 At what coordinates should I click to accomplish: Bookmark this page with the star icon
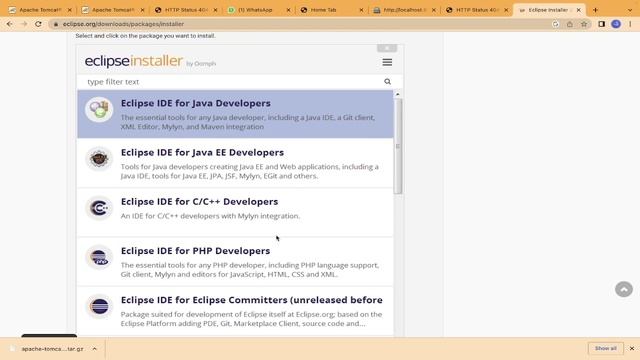coord(584,24)
